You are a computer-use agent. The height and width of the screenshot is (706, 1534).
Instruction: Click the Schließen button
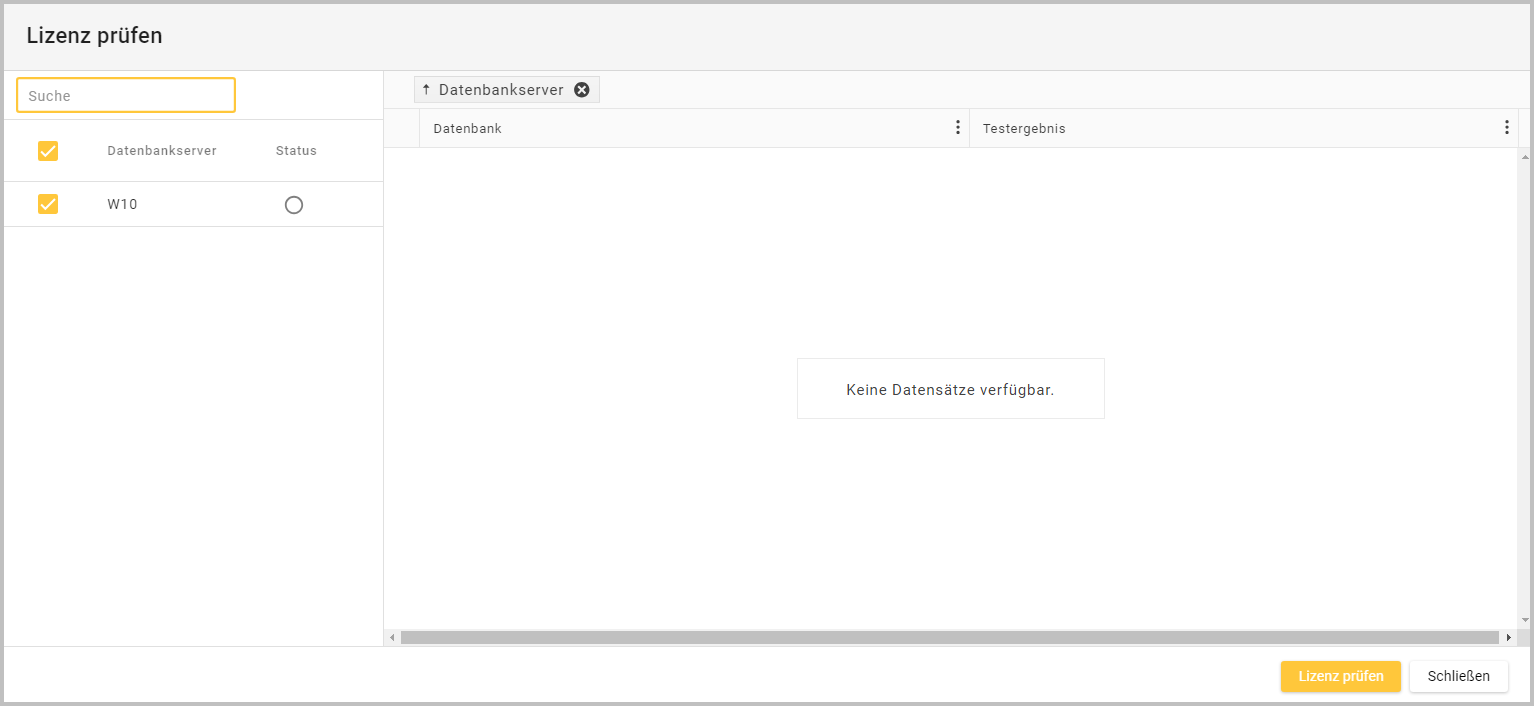pos(1458,676)
